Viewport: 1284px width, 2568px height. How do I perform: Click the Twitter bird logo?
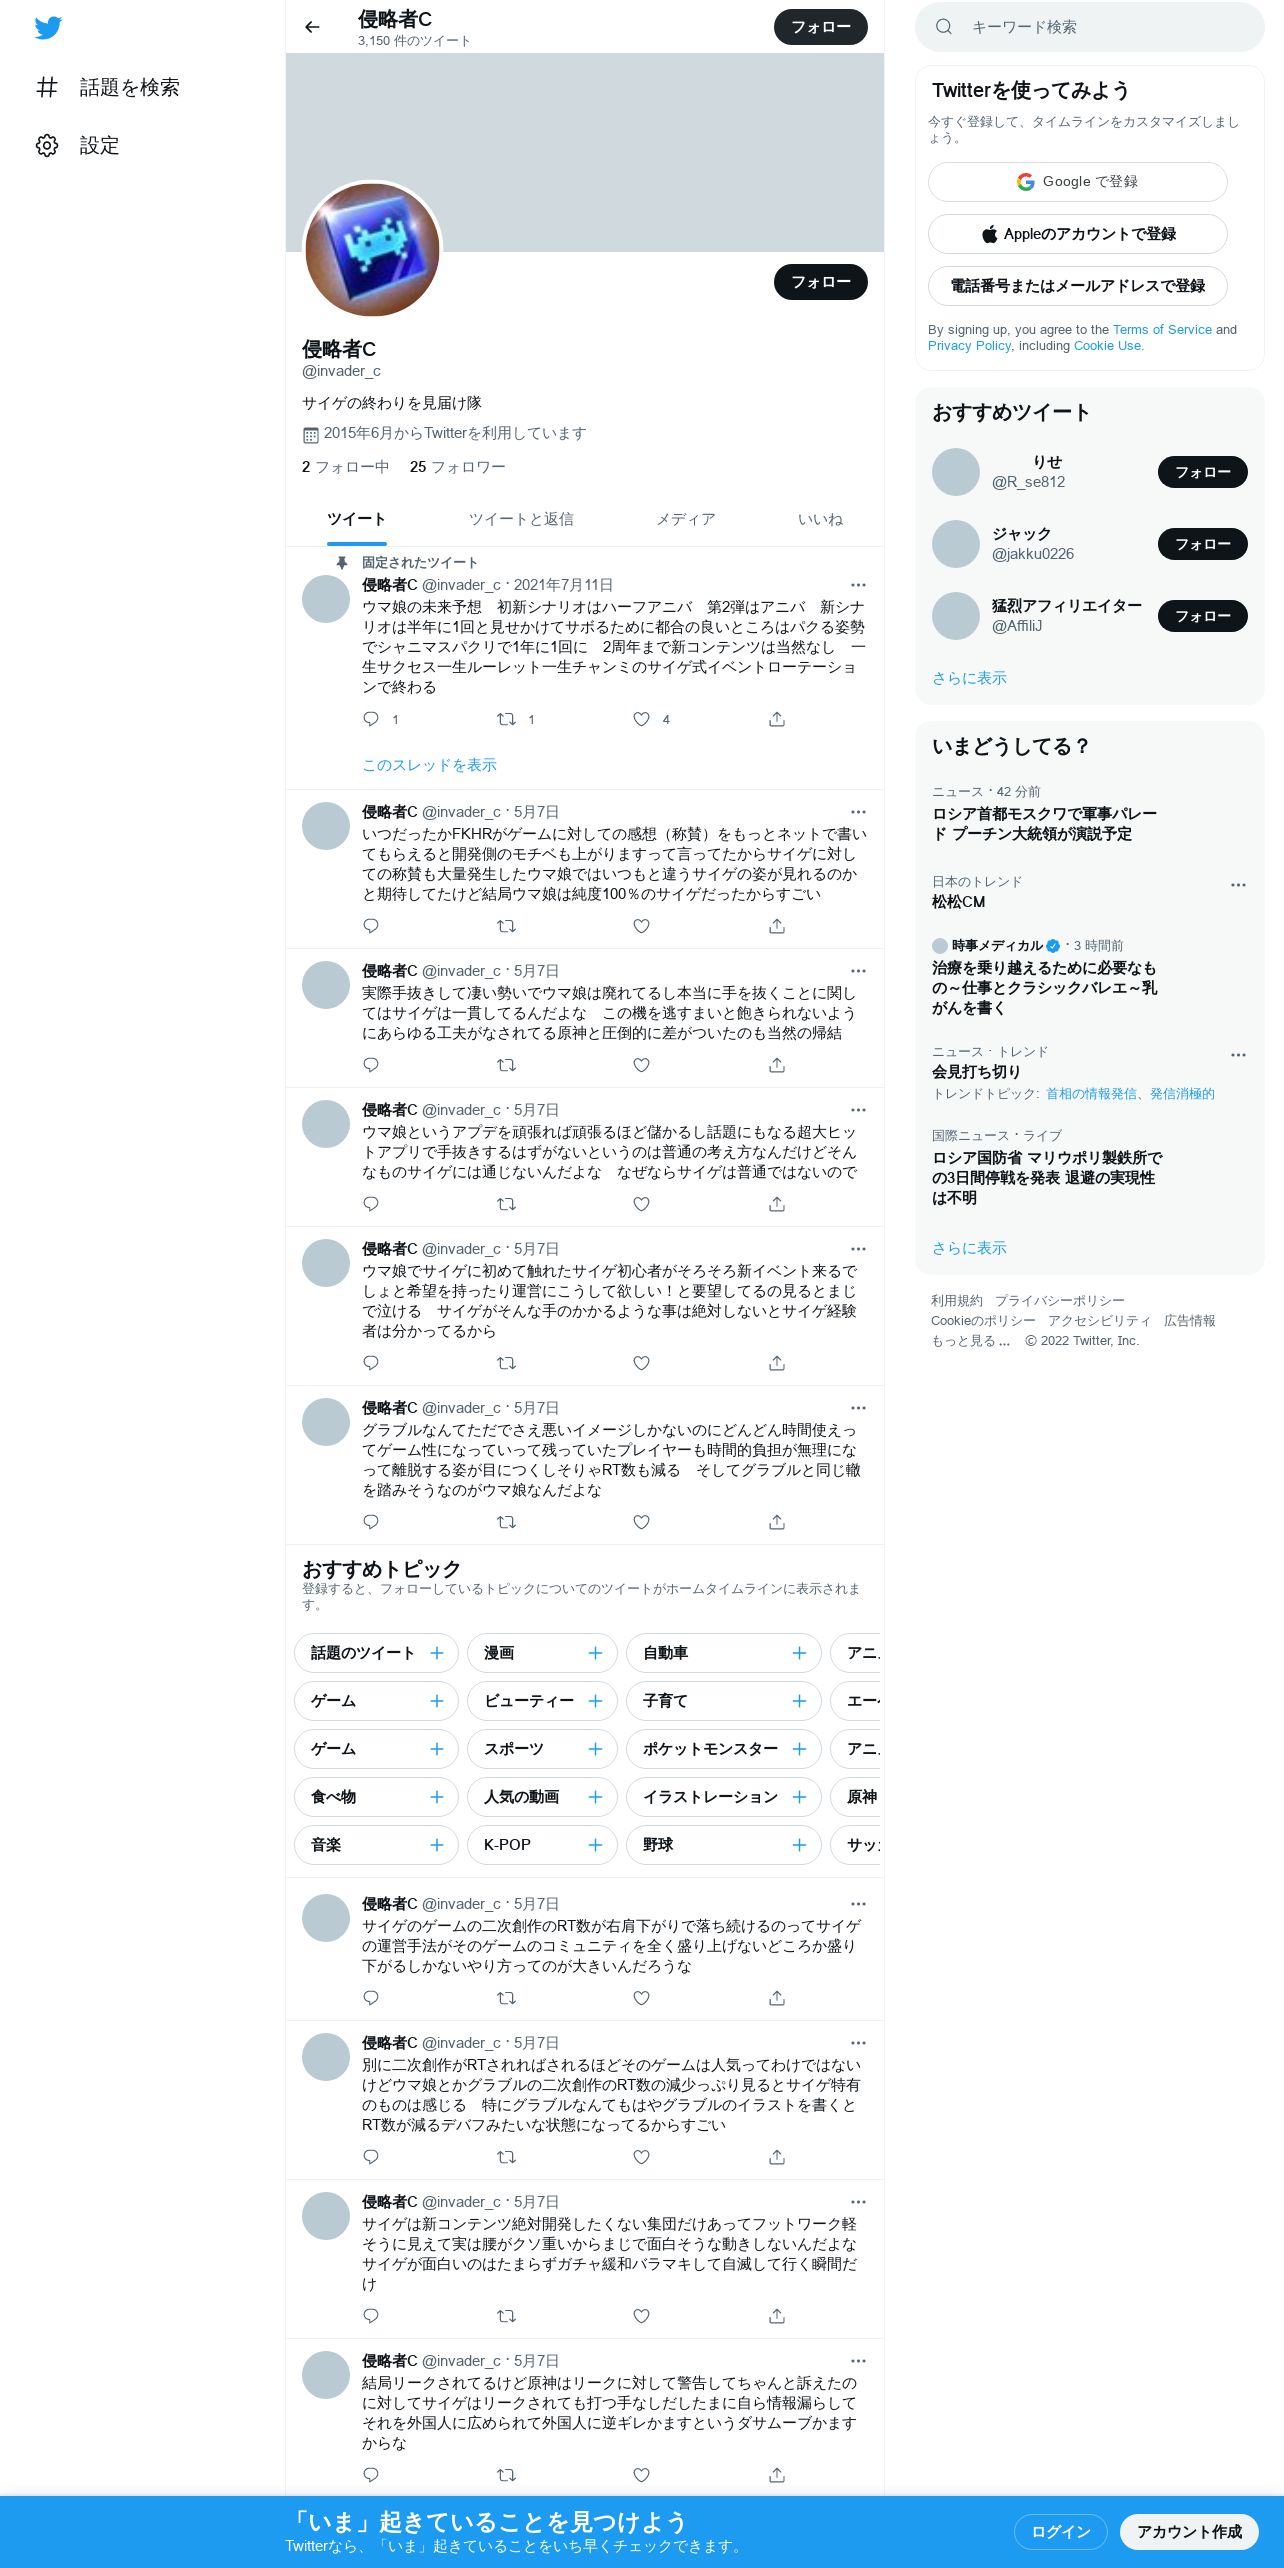[x=48, y=28]
